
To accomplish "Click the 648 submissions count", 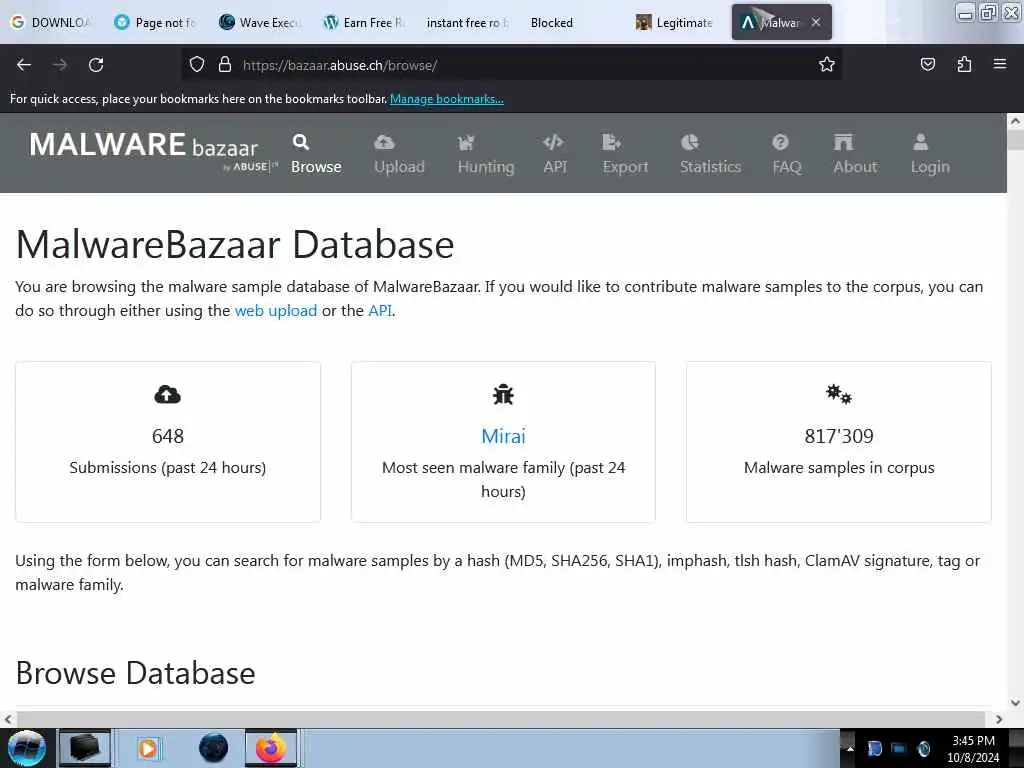I will point(168,436).
